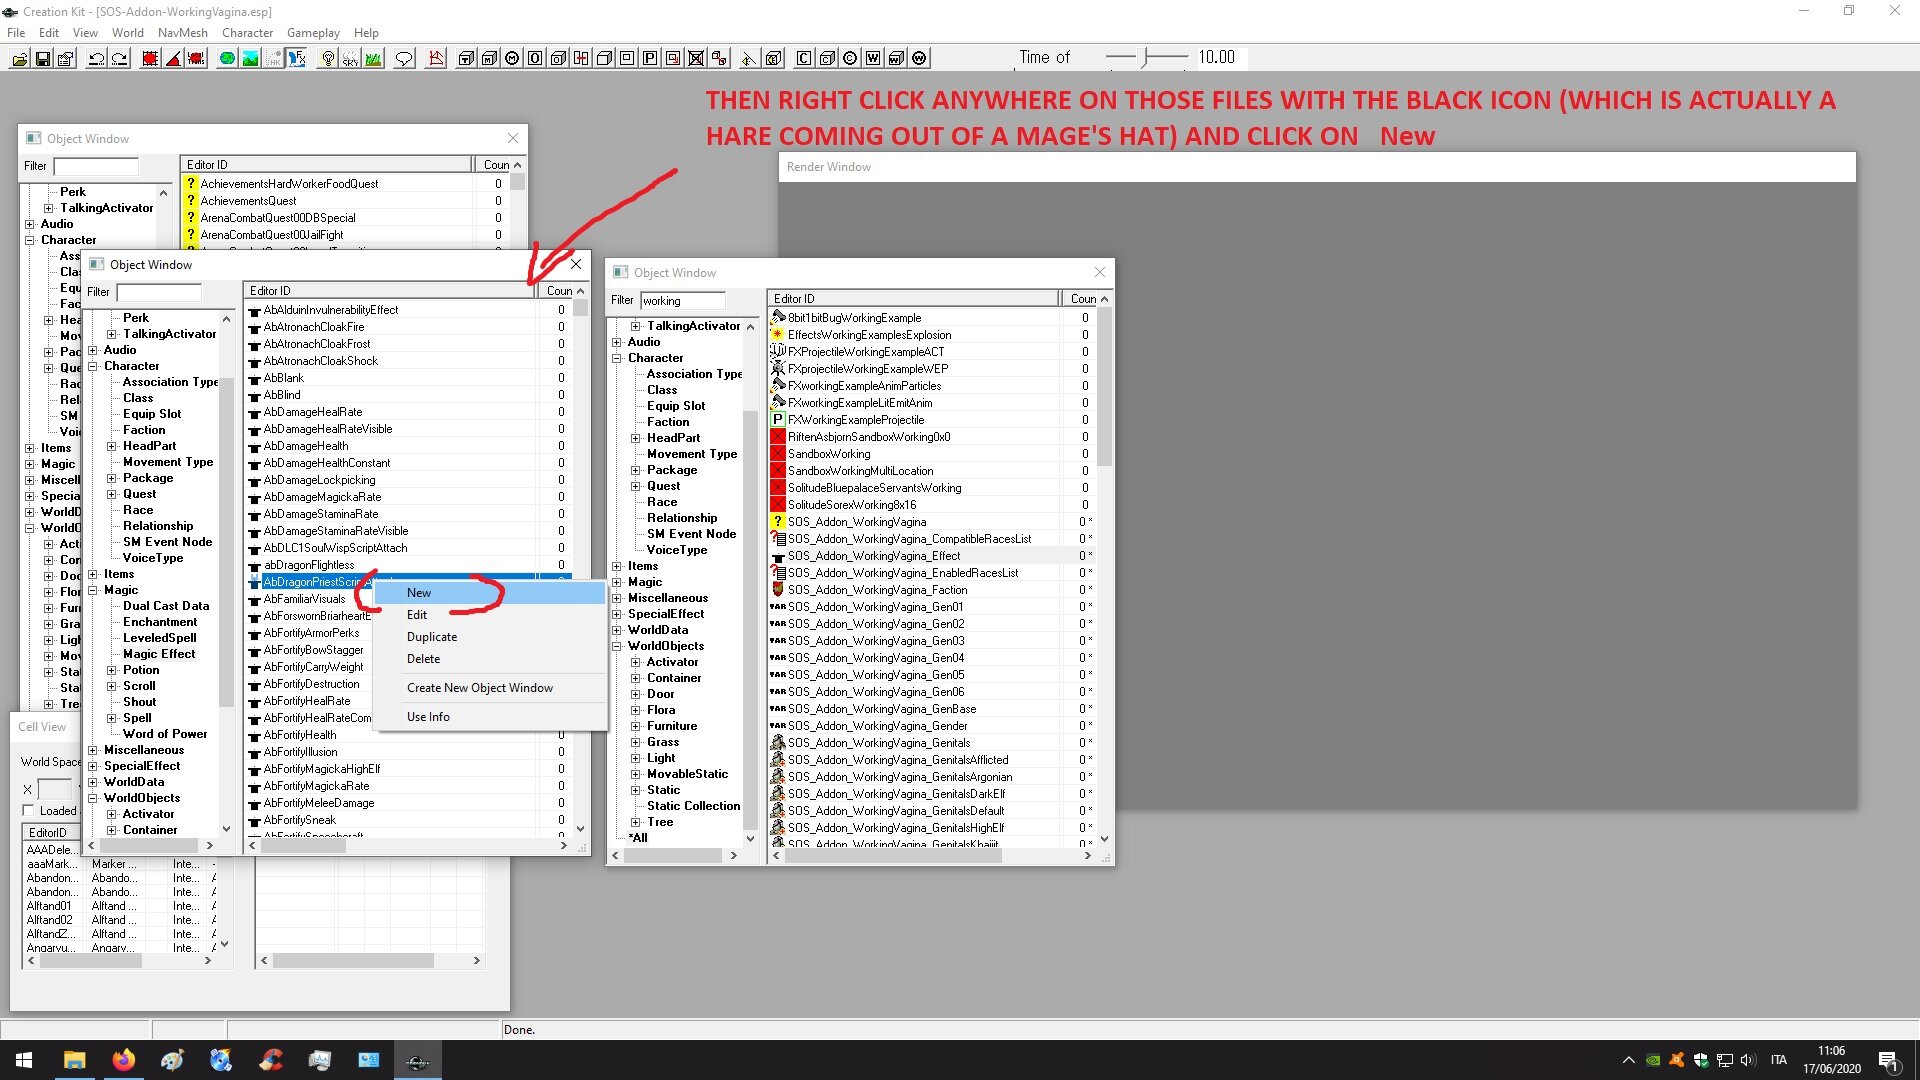Open the Gameplay menu

(313, 33)
